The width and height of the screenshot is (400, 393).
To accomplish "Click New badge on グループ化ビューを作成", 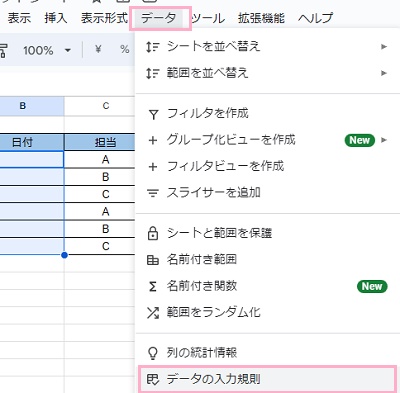I will tap(360, 140).
